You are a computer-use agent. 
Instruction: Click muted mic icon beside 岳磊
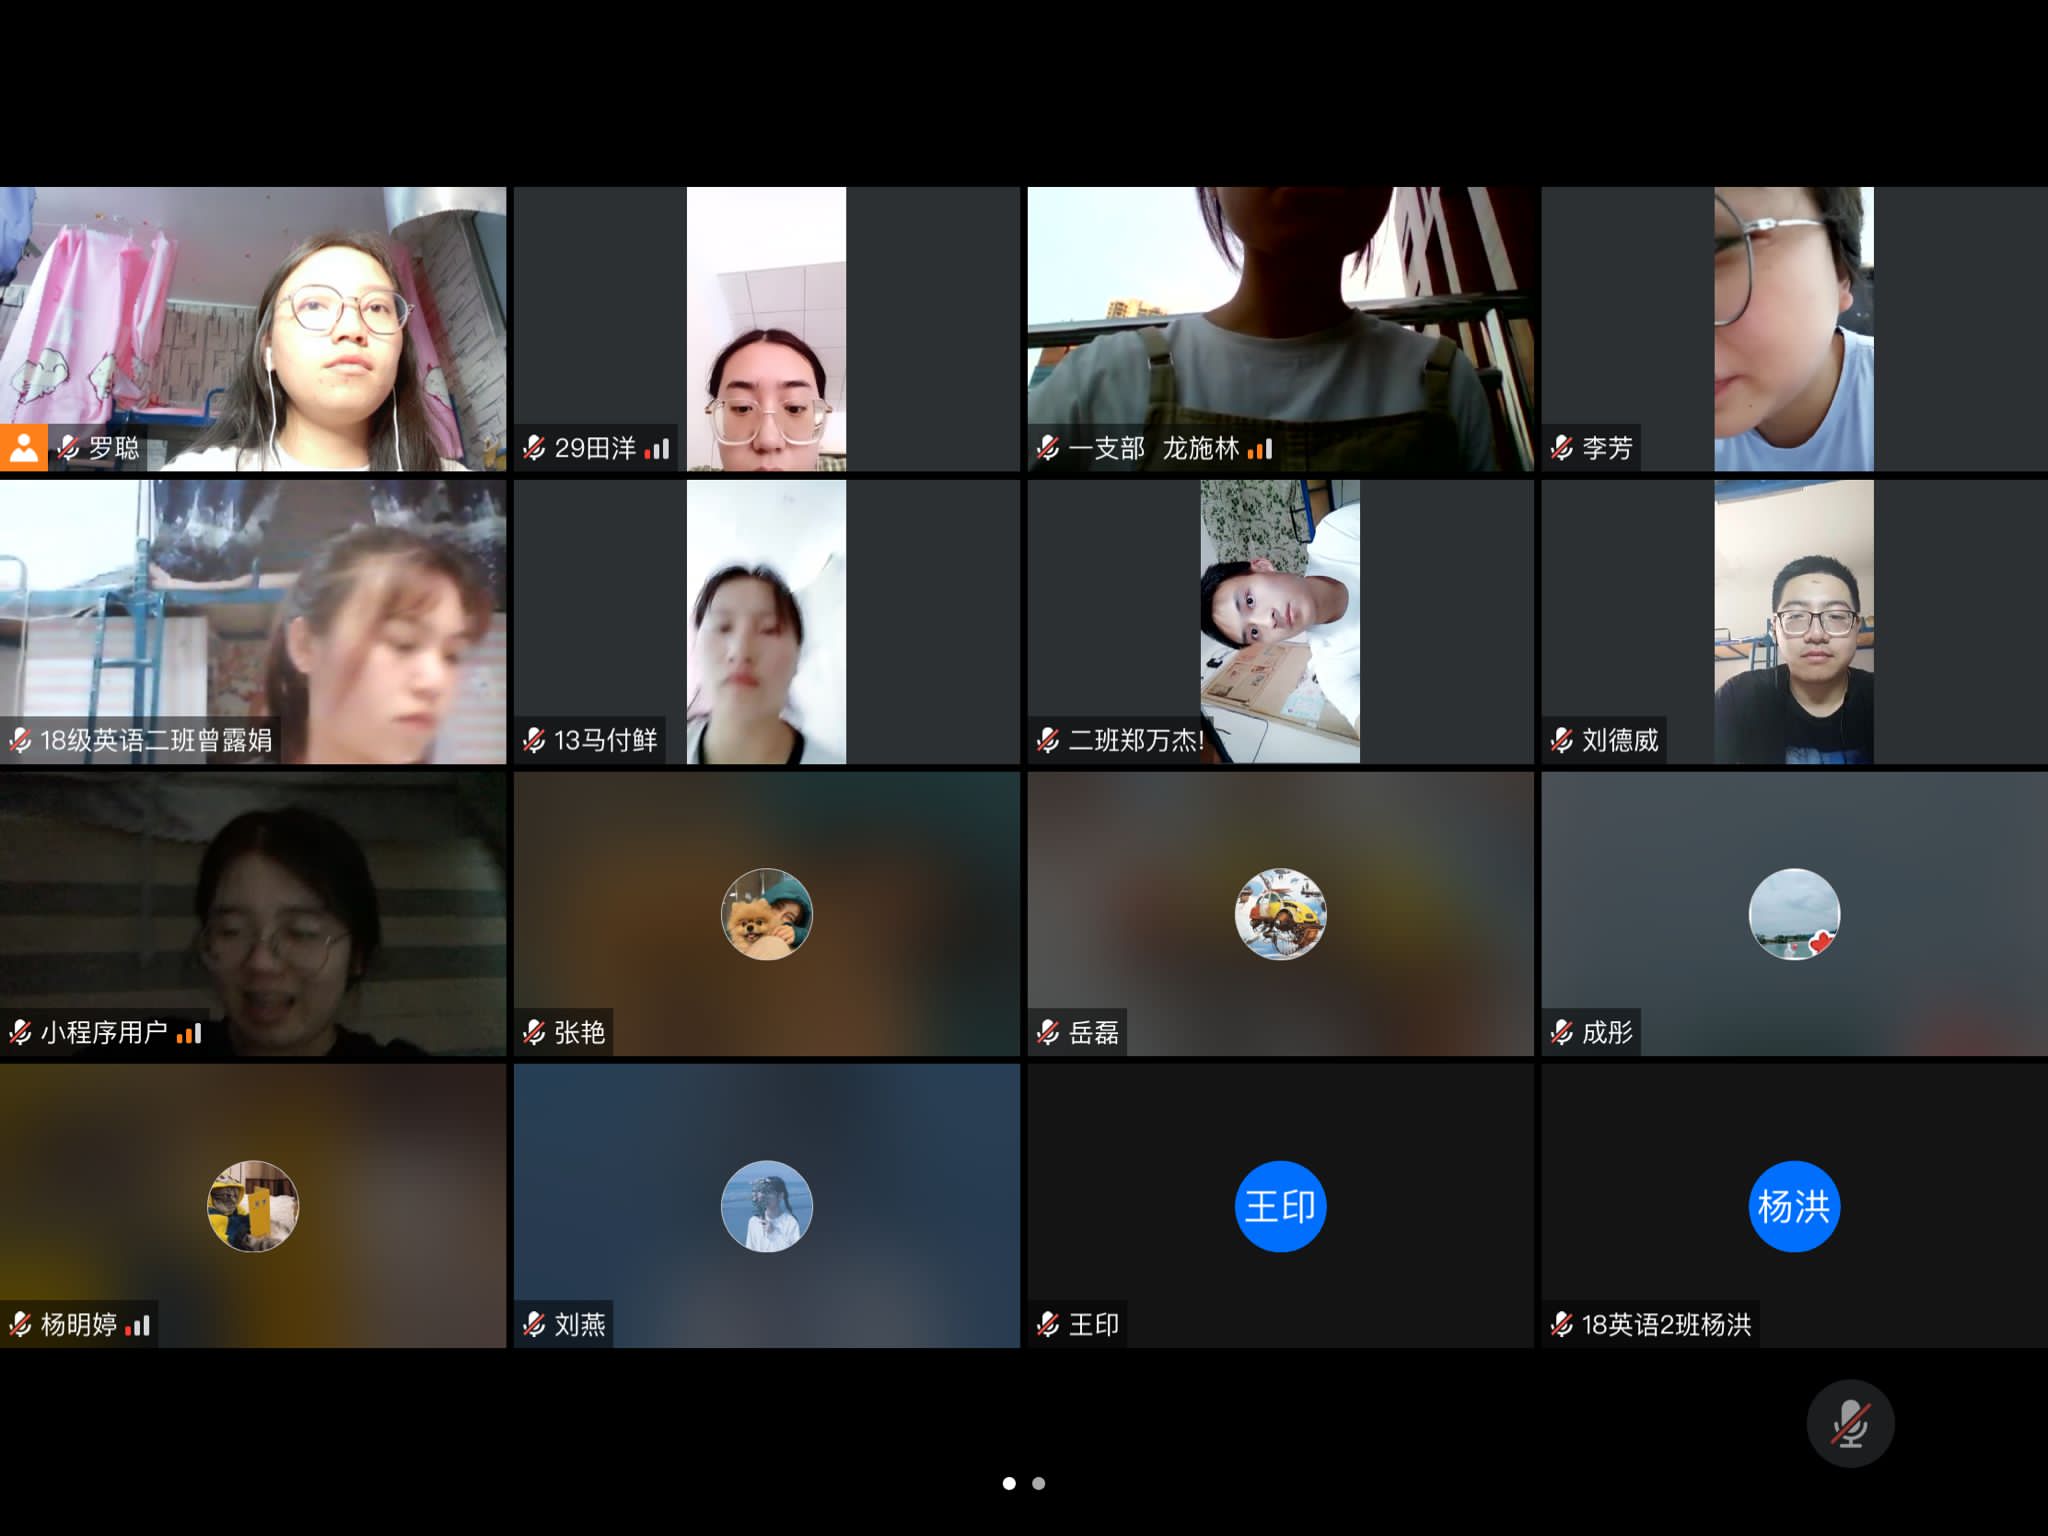[1048, 1032]
